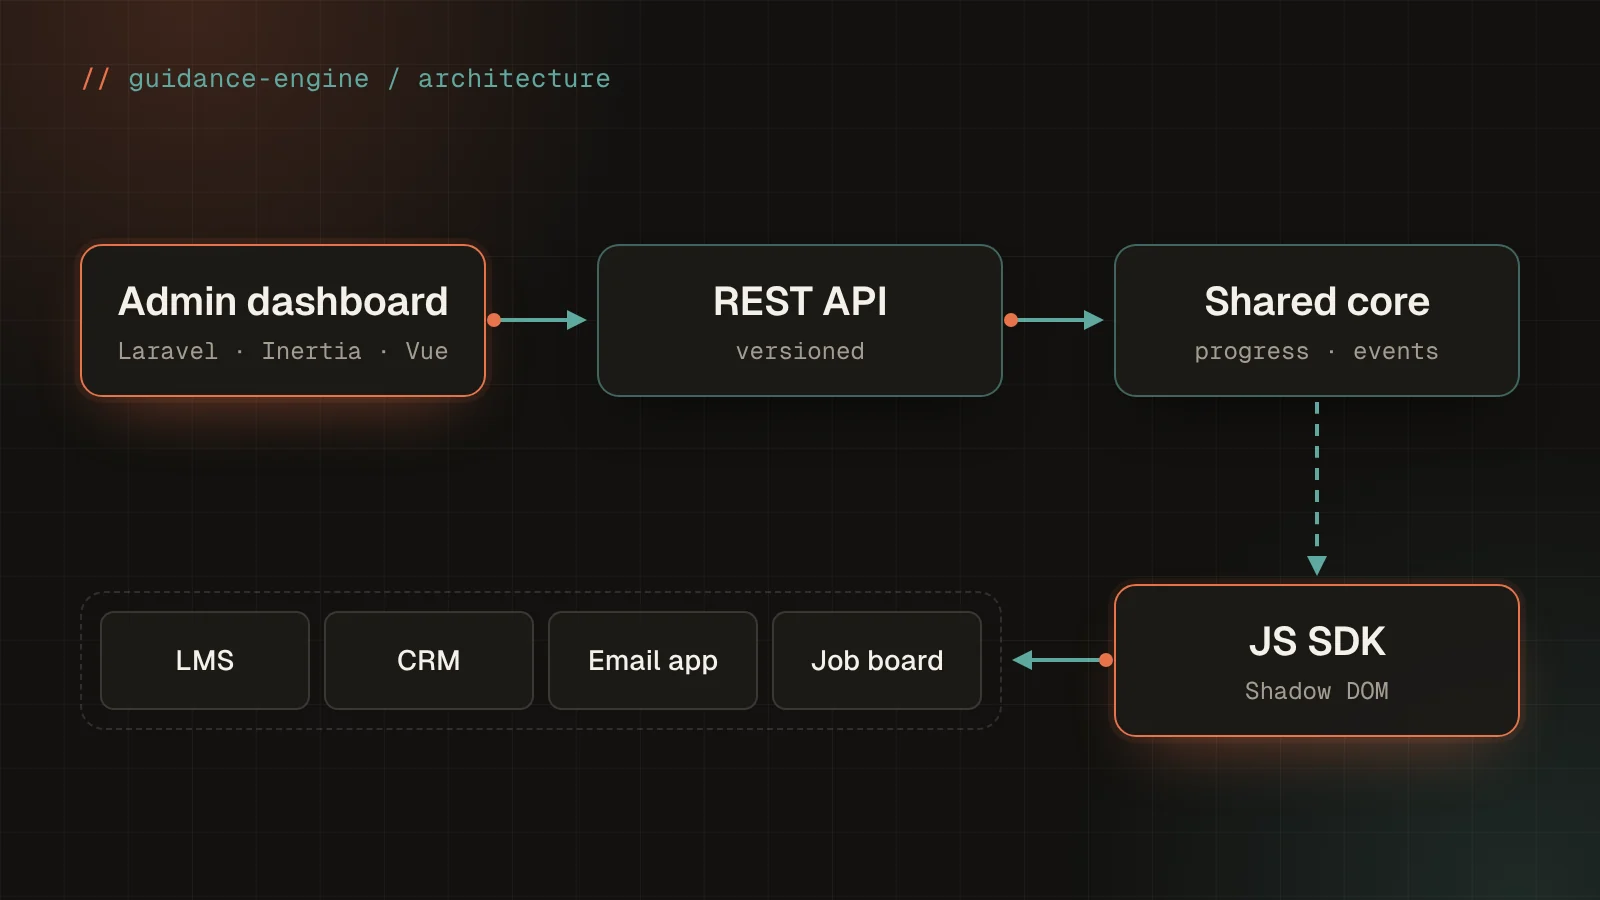Click the Job board card
The width and height of the screenshot is (1600, 900).
click(877, 660)
